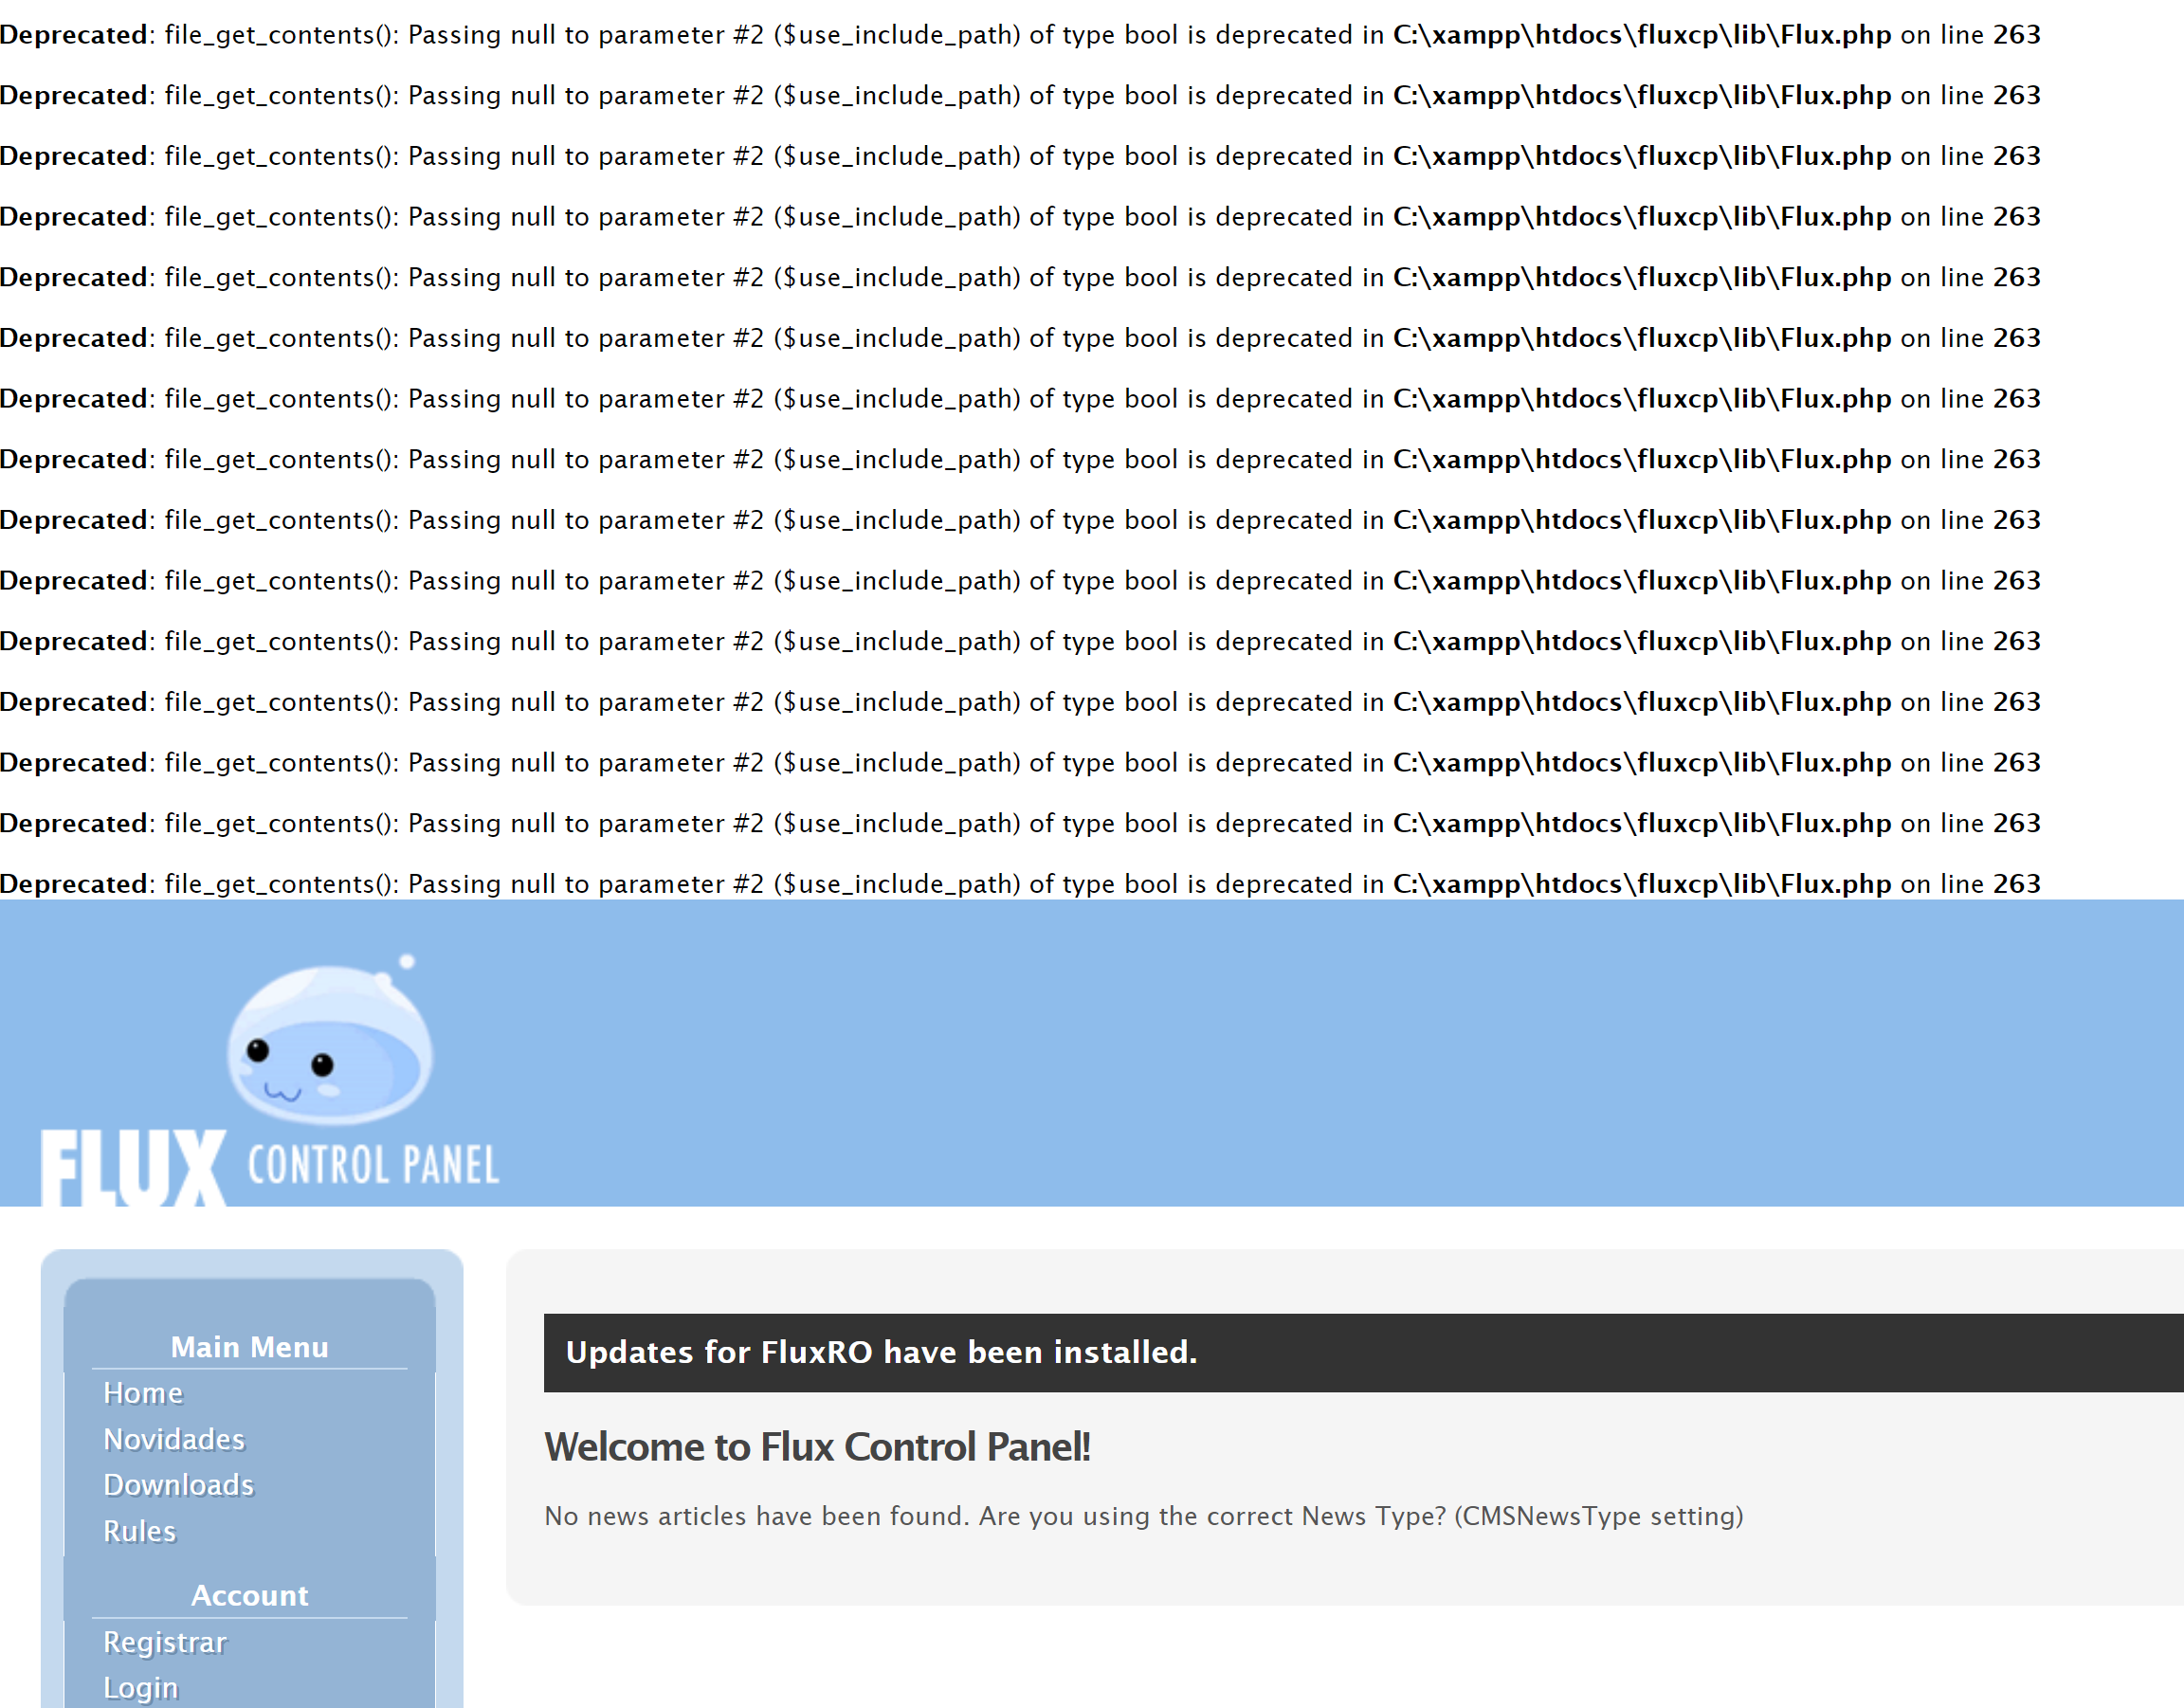2184x1708 pixels.
Task: Open the Registrar account link
Action: pos(165,1642)
